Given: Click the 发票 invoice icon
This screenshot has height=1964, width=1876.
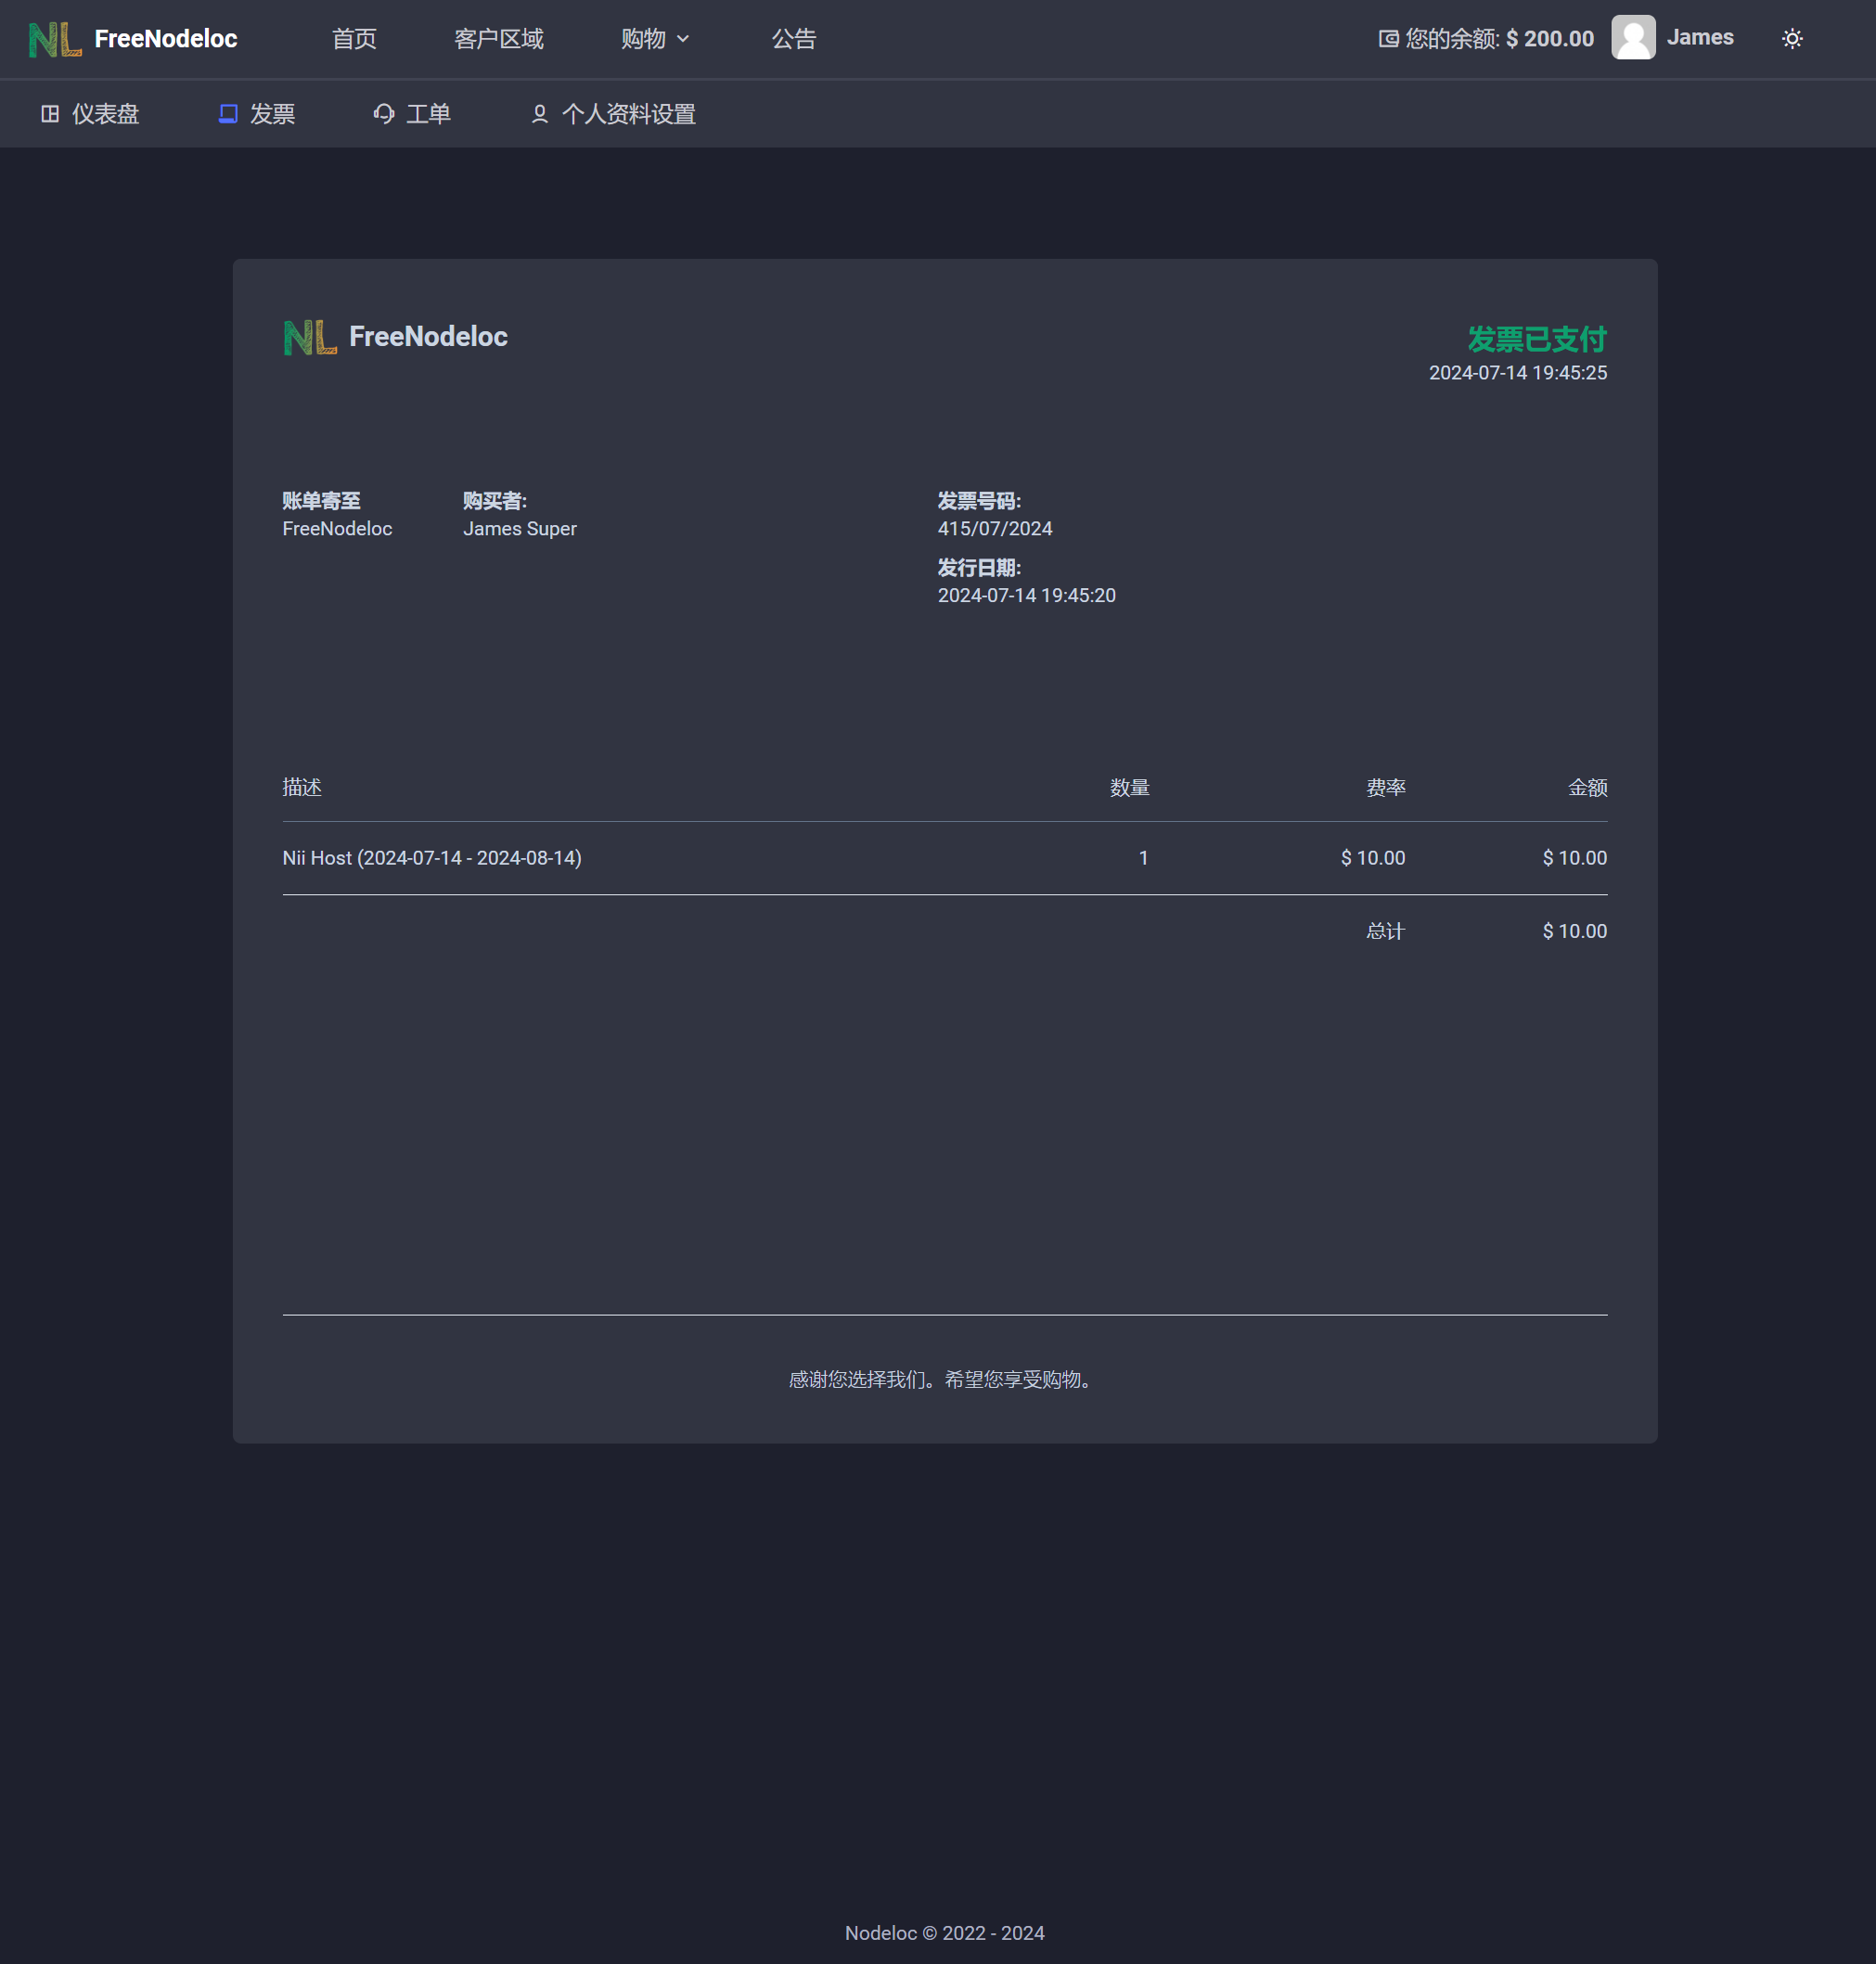Looking at the screenshot, I should (228, 114).
